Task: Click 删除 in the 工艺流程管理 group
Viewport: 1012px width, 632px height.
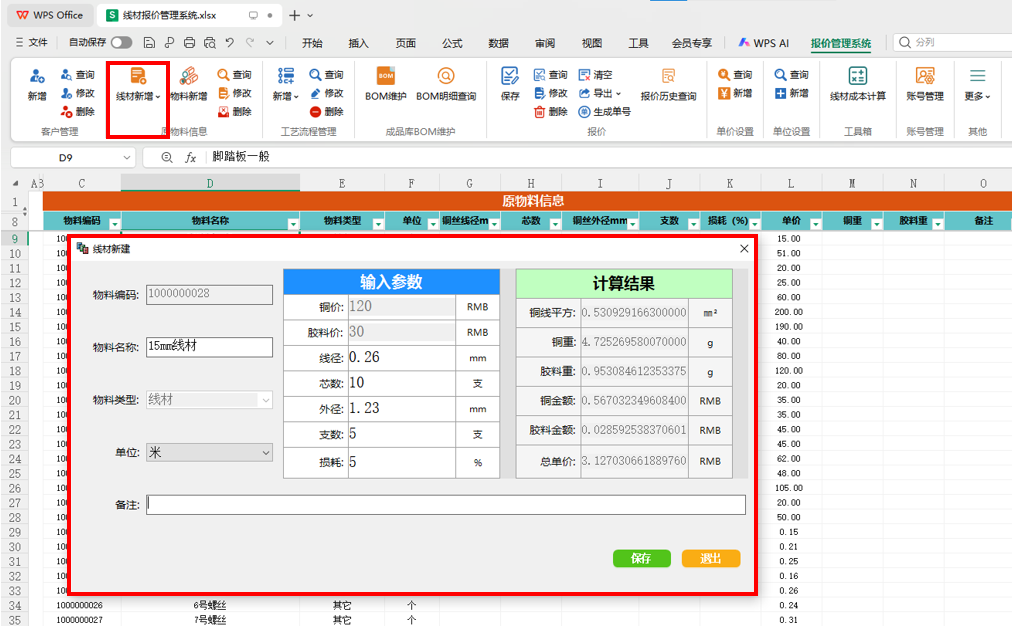Action: point(327,112)
